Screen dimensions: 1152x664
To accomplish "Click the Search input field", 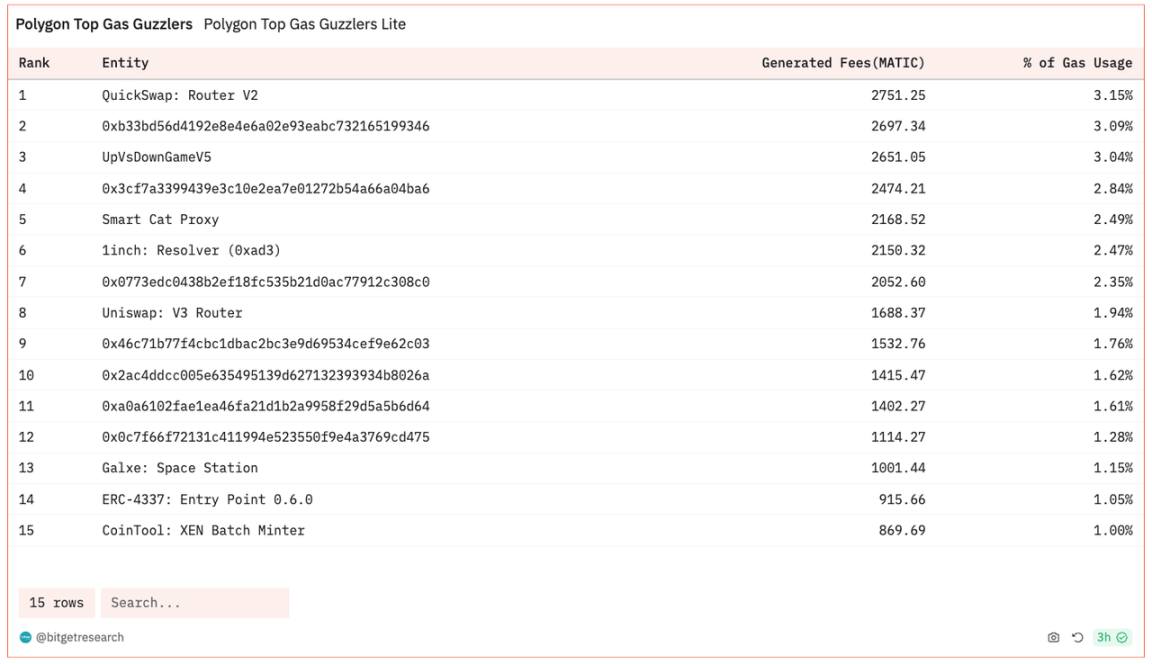I will coord(195,603).
